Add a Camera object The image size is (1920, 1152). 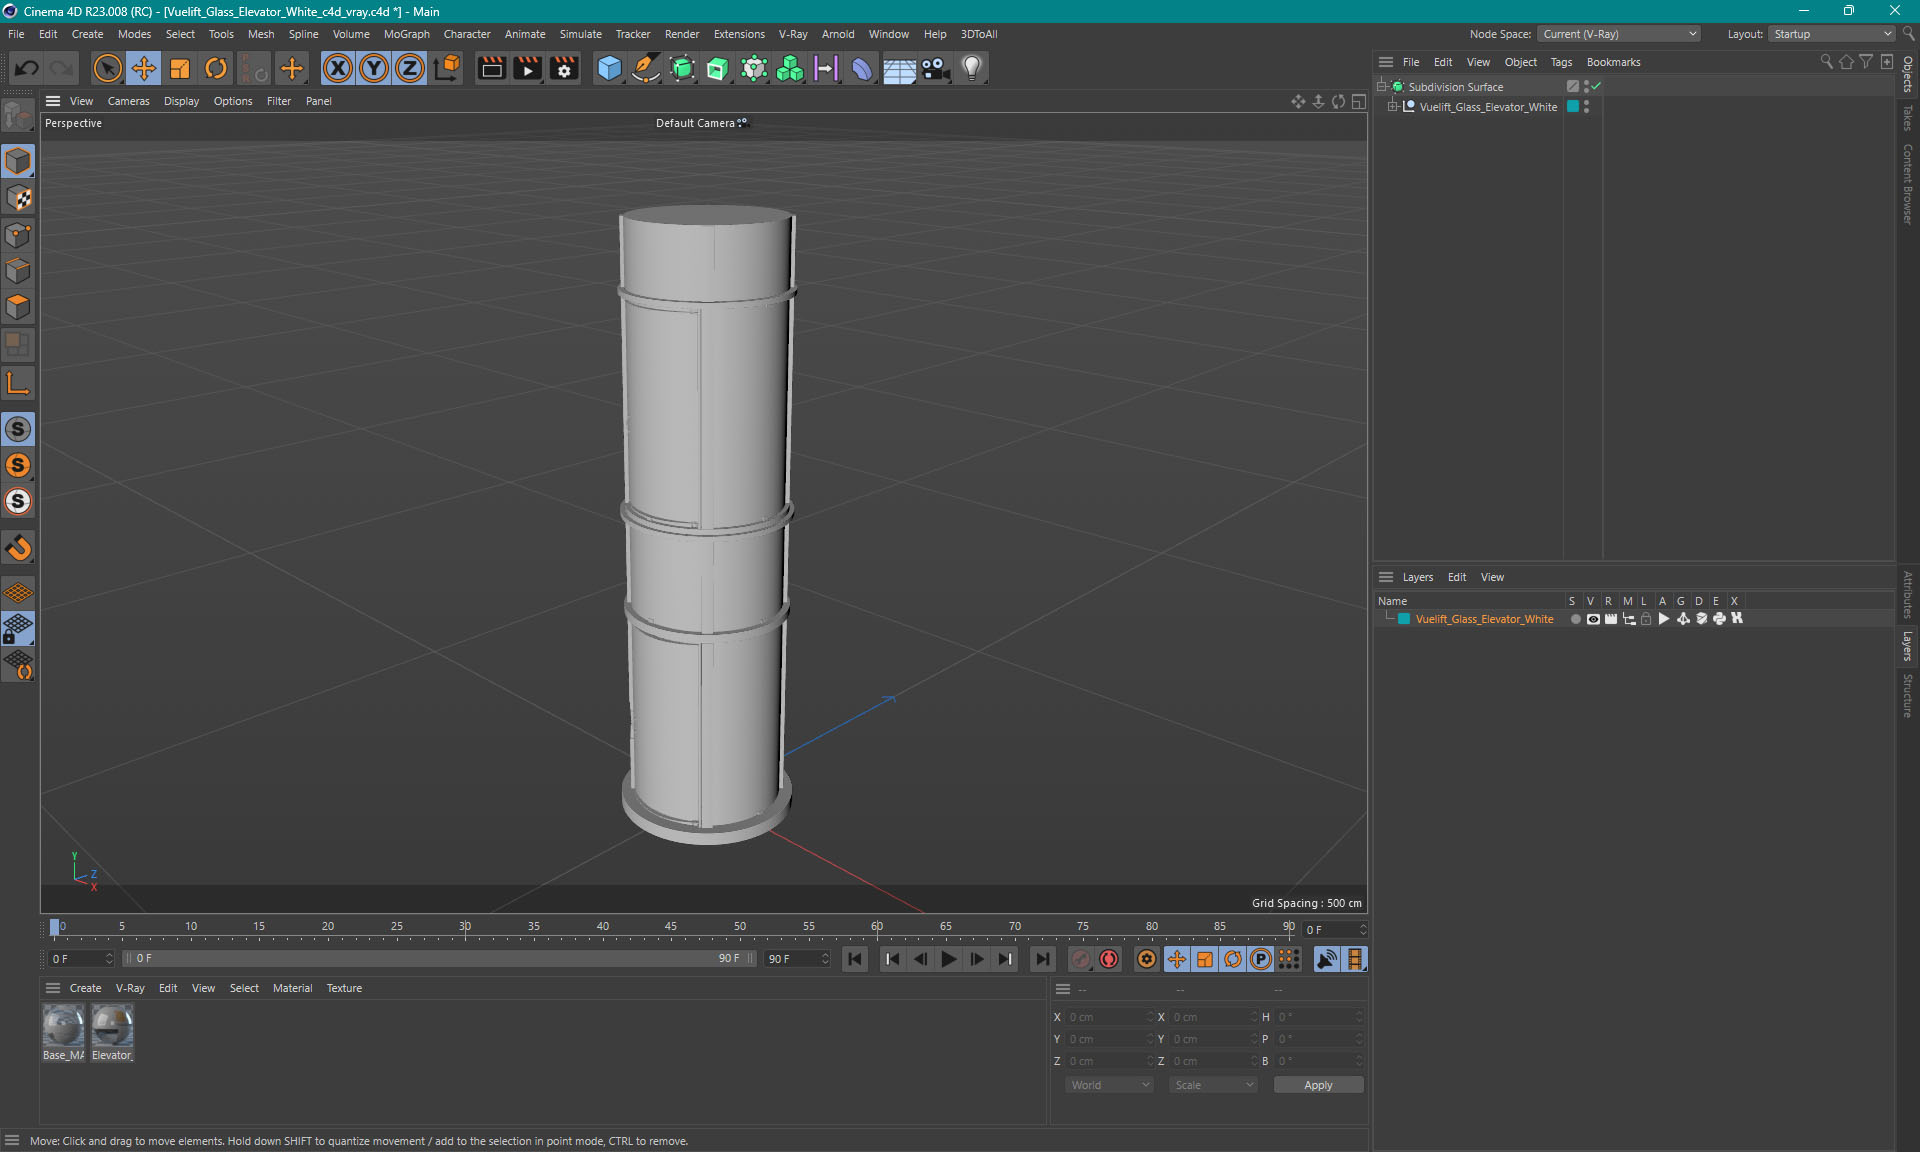(x=935, y=68)
